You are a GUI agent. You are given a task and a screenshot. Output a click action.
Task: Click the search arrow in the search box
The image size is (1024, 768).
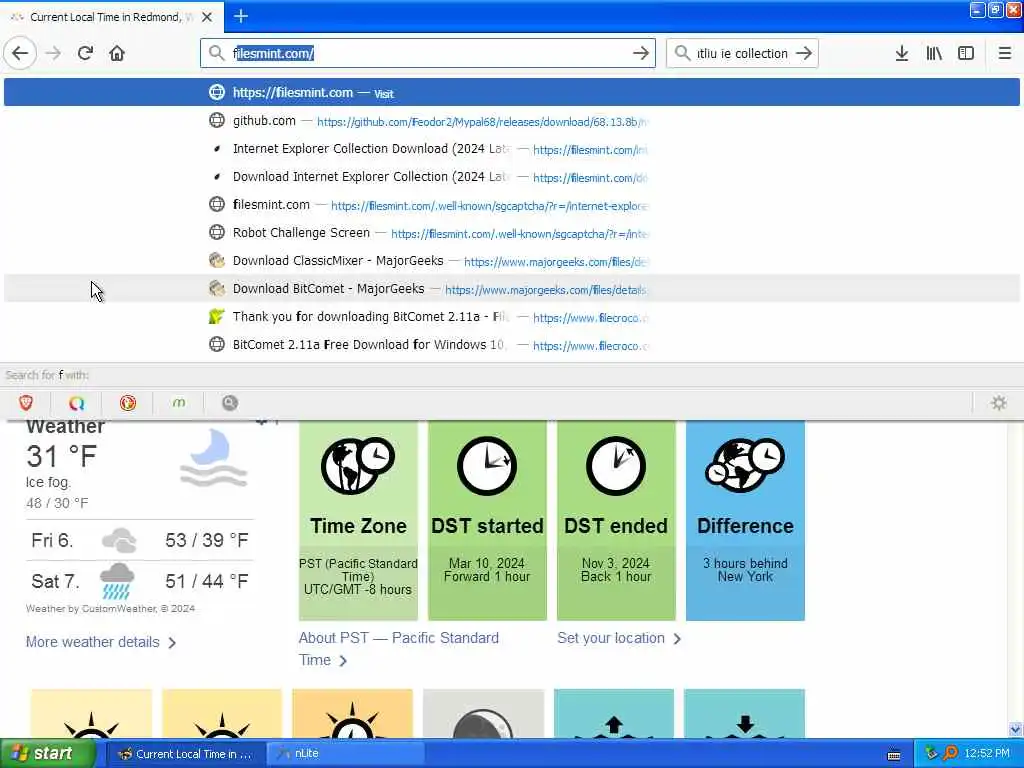[x=804, y=53]
